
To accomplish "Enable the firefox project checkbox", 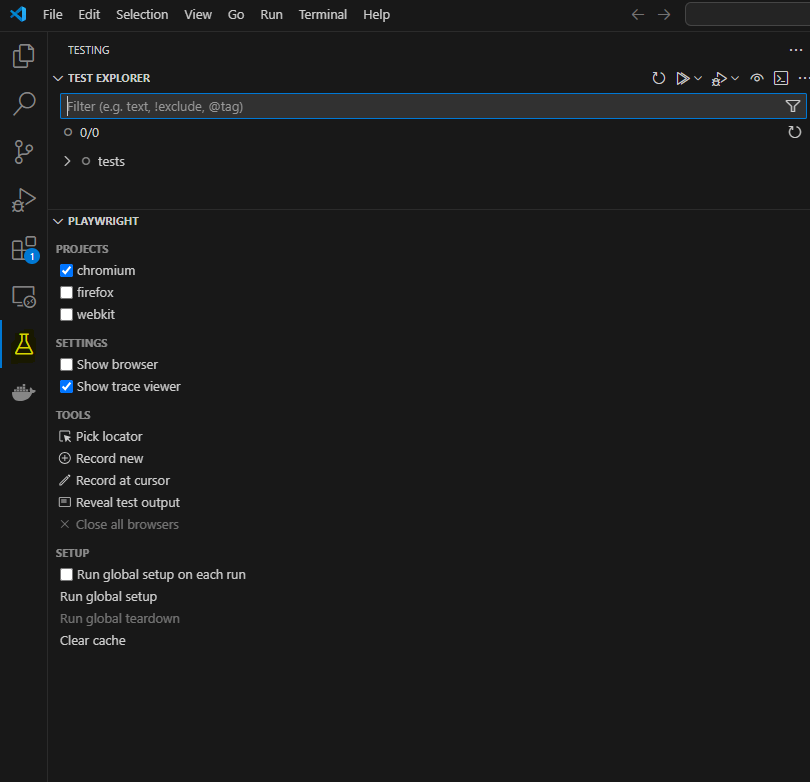I will coord(67,293).
